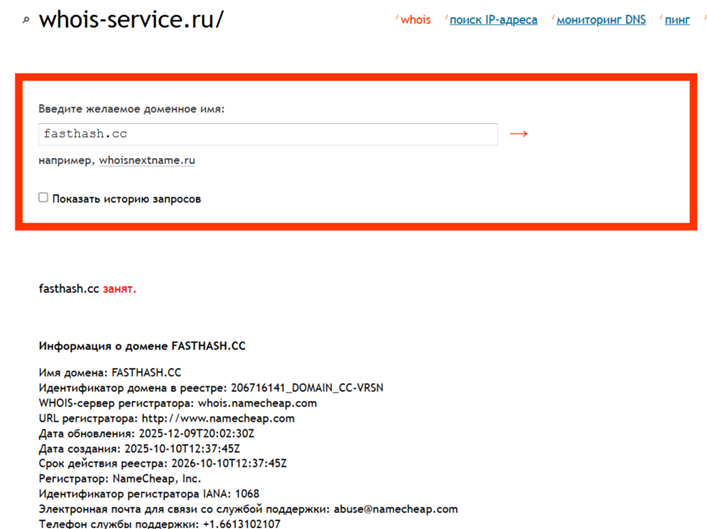
Task: Click the support phone number +1.6613102107
Action: coord(241,523)
